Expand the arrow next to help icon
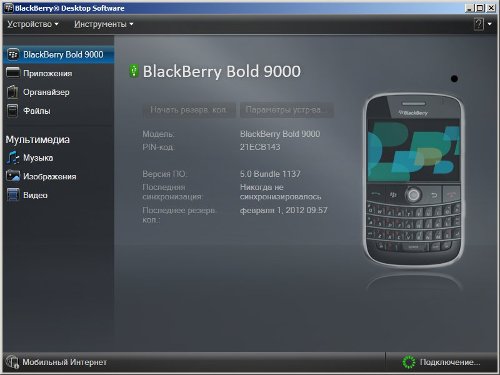Image resolution: width=500 pixels, height=375 pixels. (489, 24)
